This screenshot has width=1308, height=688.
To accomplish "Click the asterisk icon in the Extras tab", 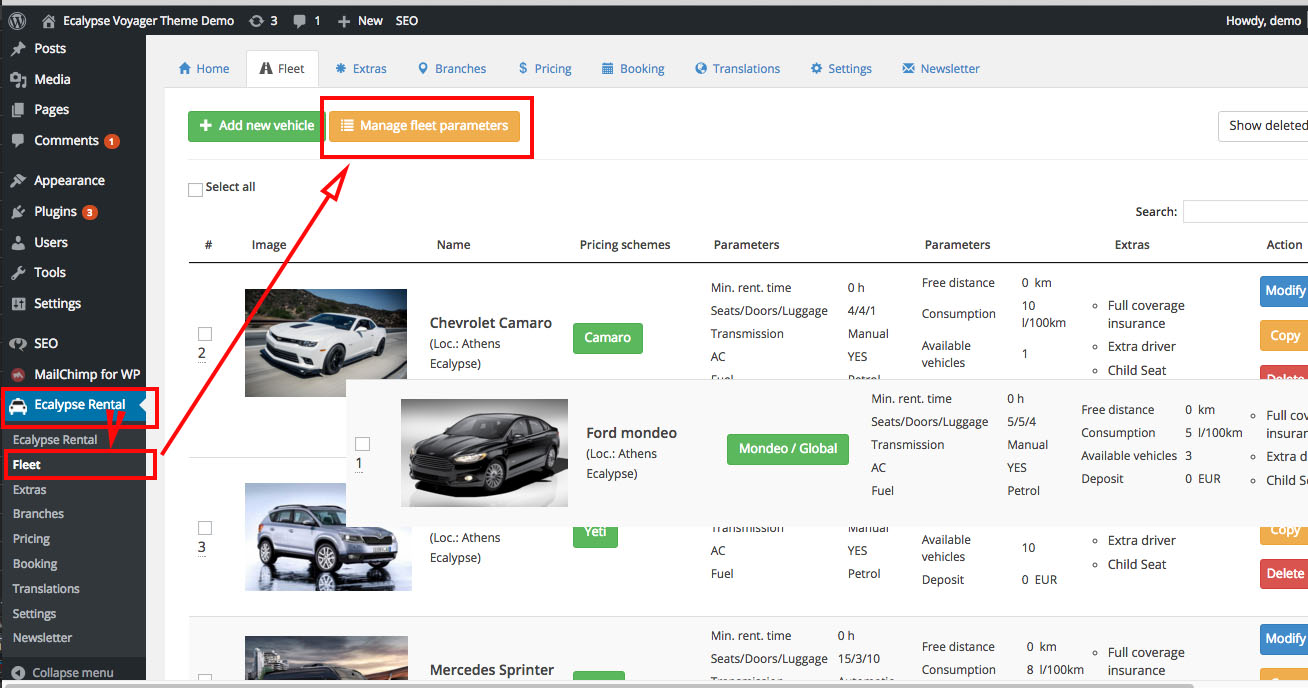I will point(341,69).
